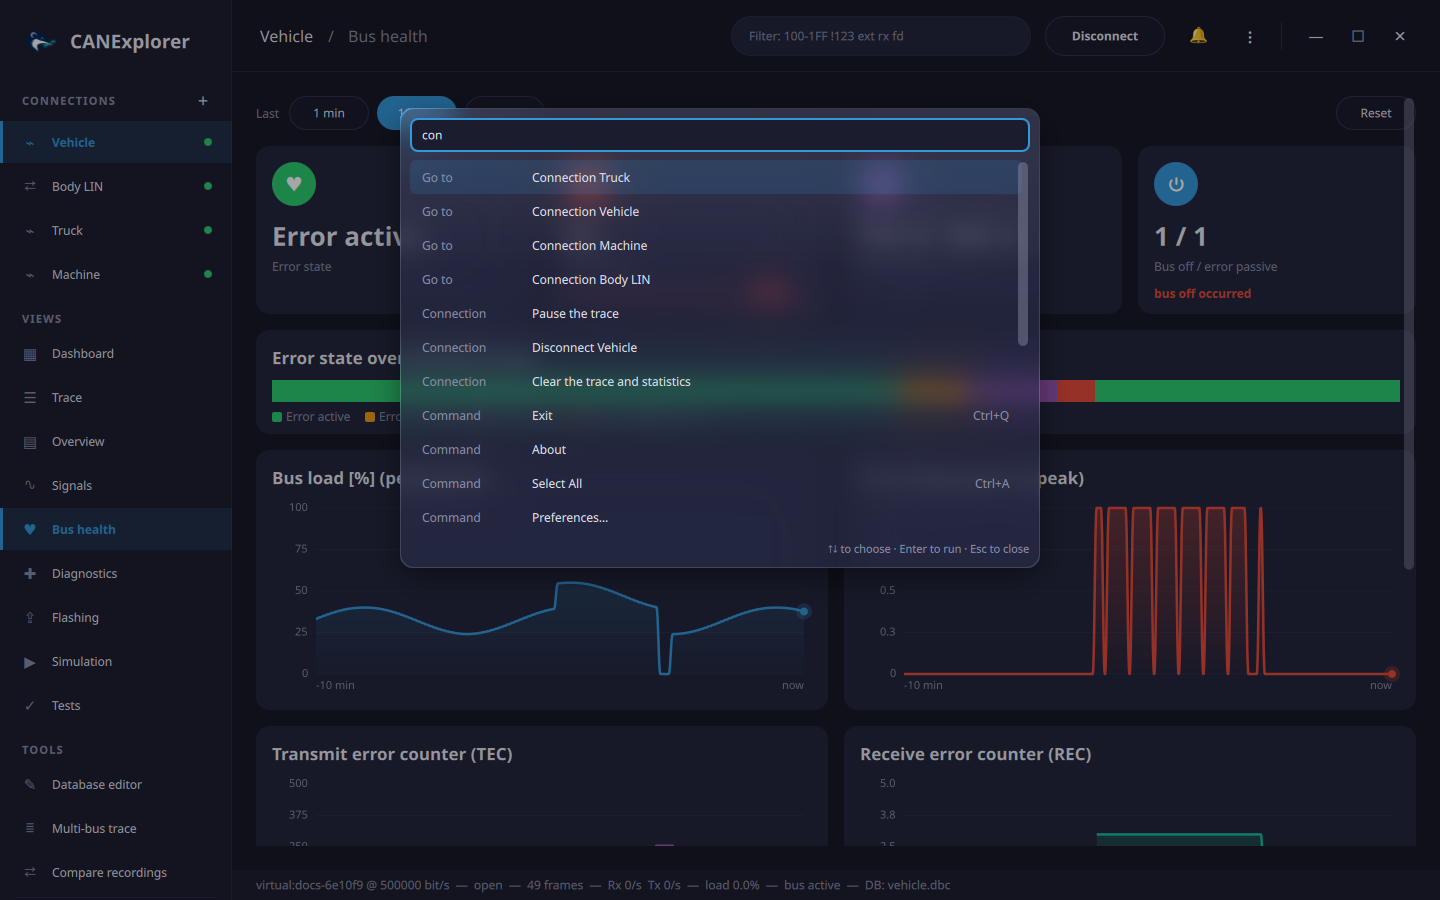Click the Disconnect button
The width and height of the screenshot is (1440, 900).
1105,36
